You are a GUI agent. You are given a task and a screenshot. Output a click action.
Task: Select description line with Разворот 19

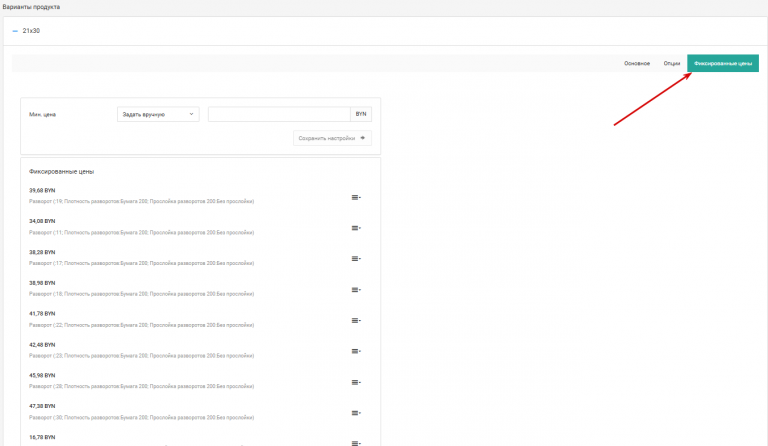pos(142,201)
